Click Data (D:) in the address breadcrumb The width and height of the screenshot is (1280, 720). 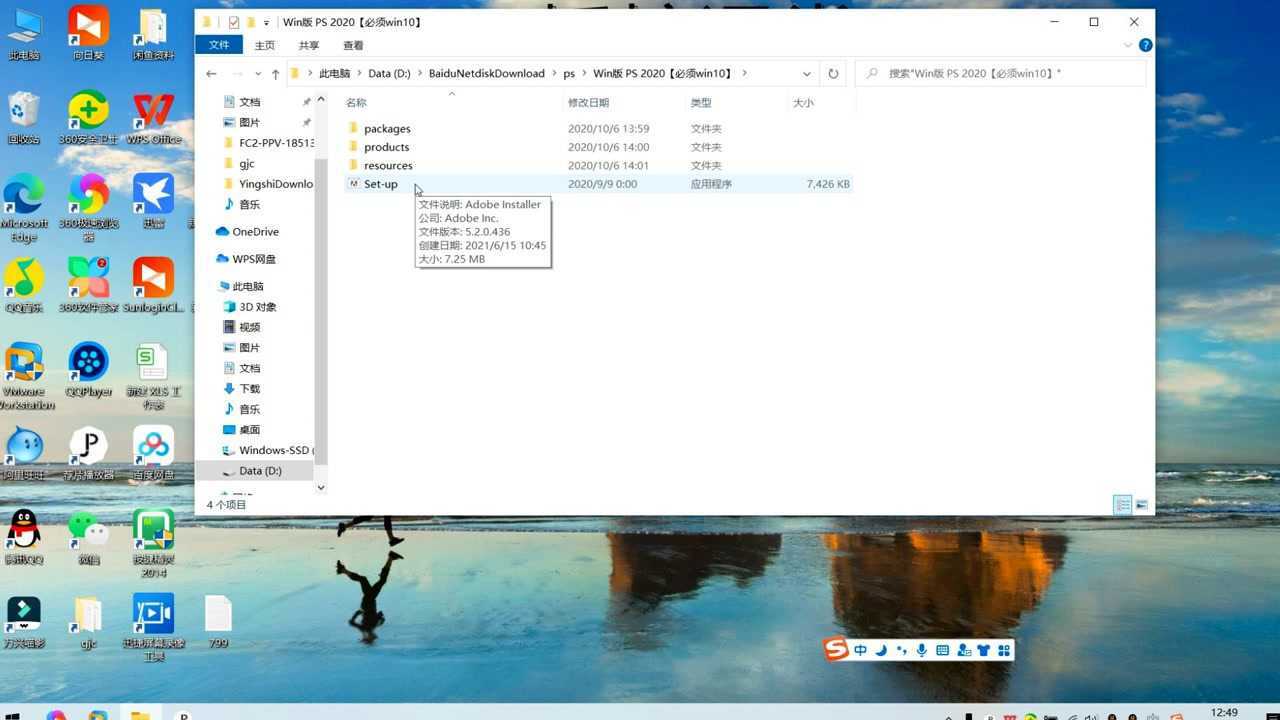pos(389,73)
